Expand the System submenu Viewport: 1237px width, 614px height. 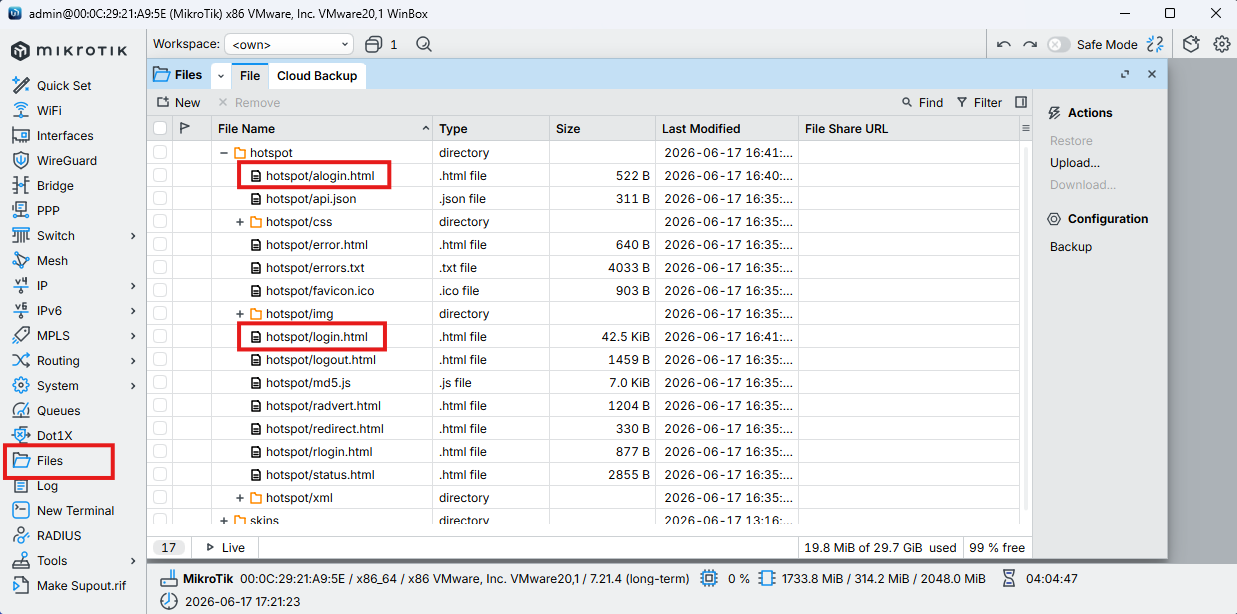coord(133,386)
